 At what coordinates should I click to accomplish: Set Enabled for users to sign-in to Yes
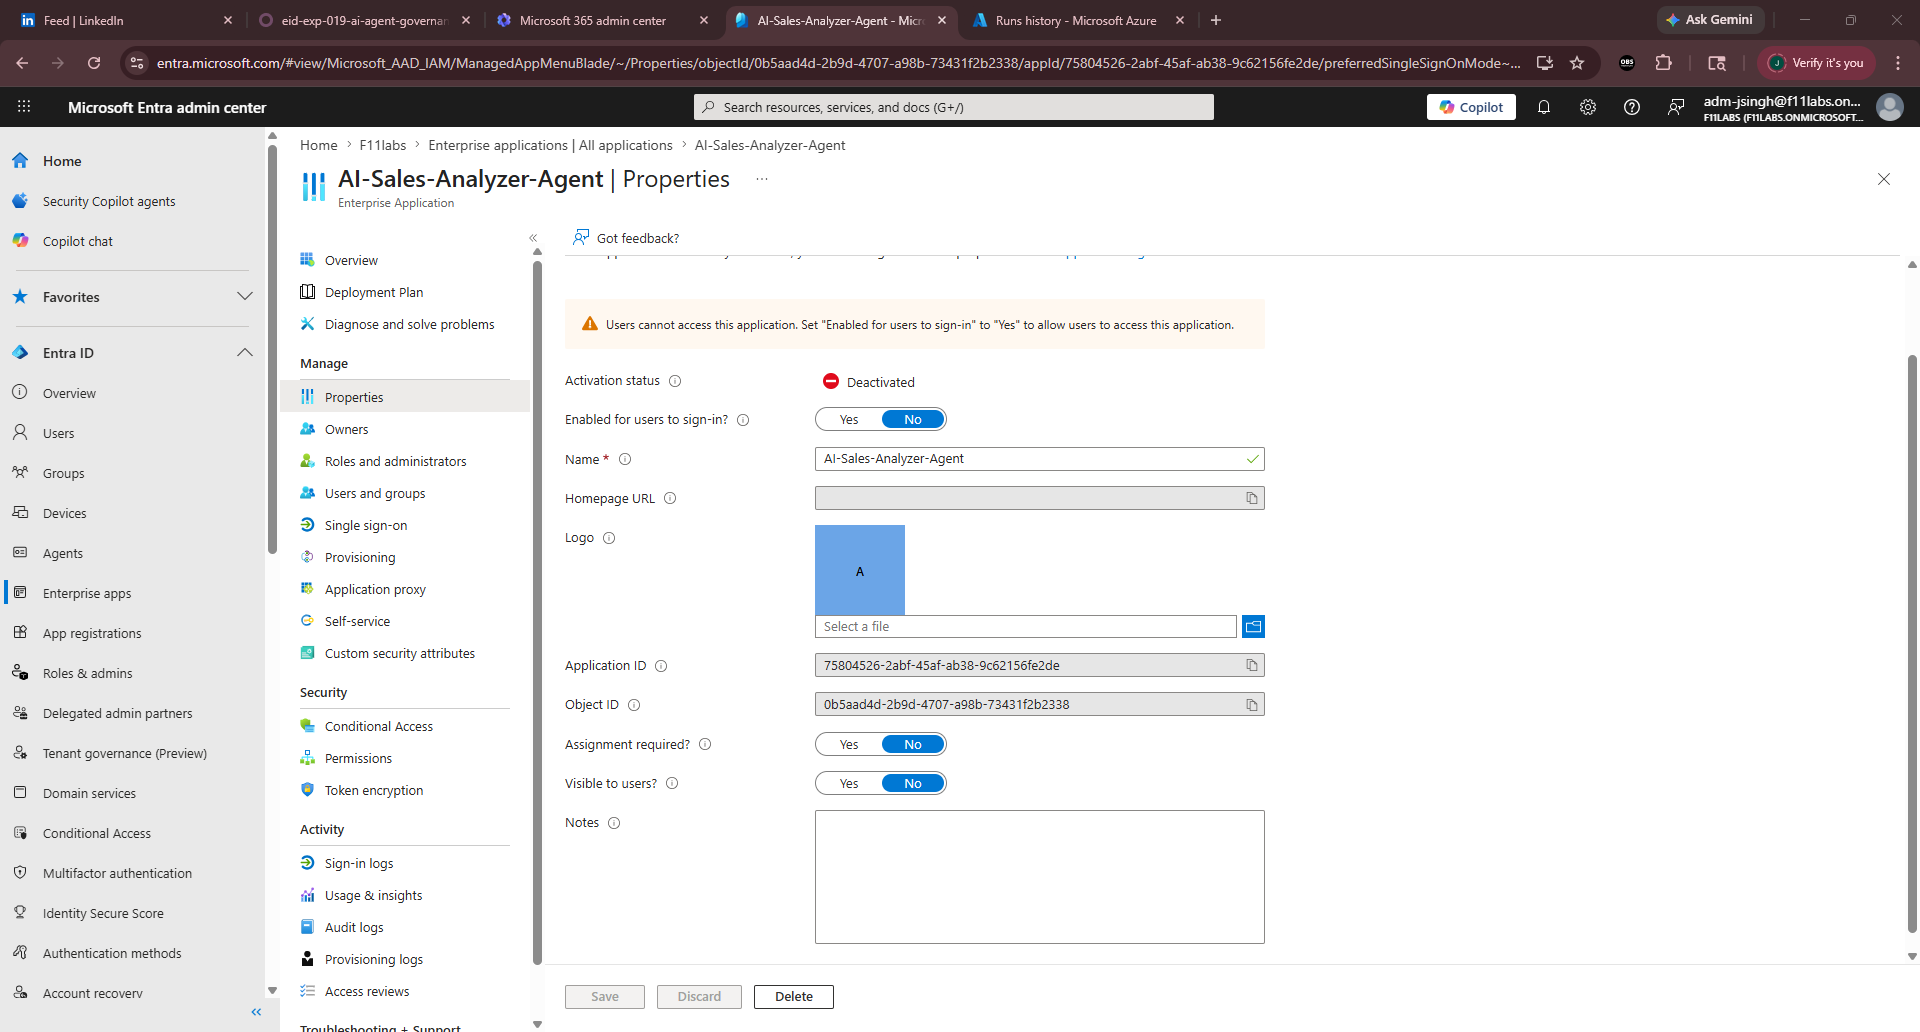point(849,420)
